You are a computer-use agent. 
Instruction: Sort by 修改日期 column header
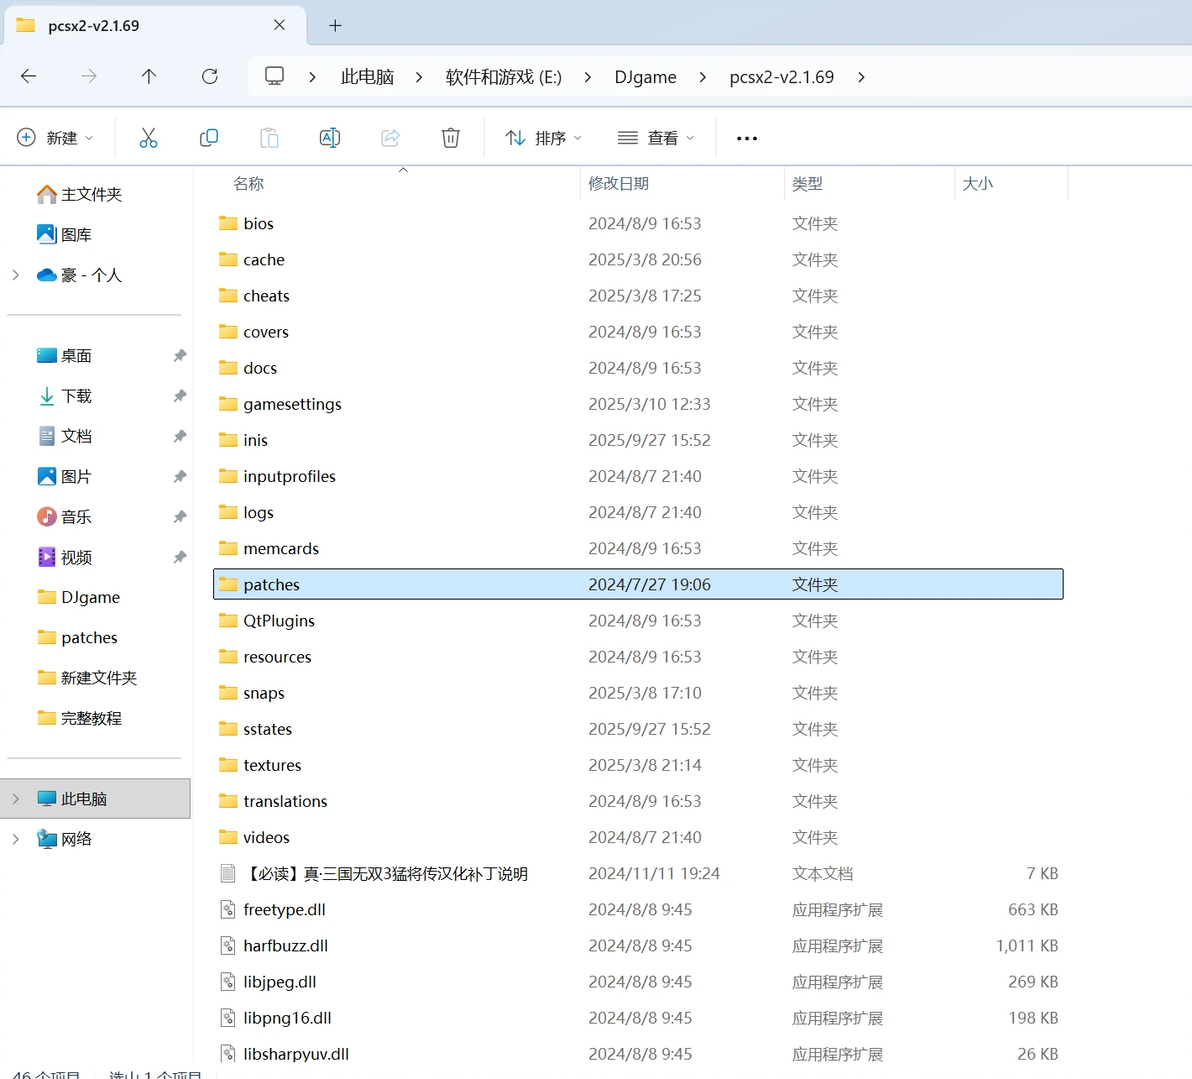click(618, 183)
